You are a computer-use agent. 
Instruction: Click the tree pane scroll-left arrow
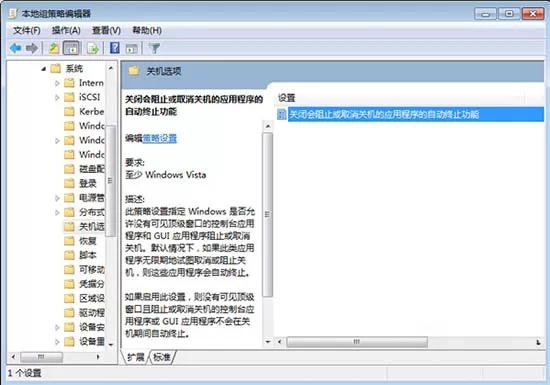click(13, 357)
